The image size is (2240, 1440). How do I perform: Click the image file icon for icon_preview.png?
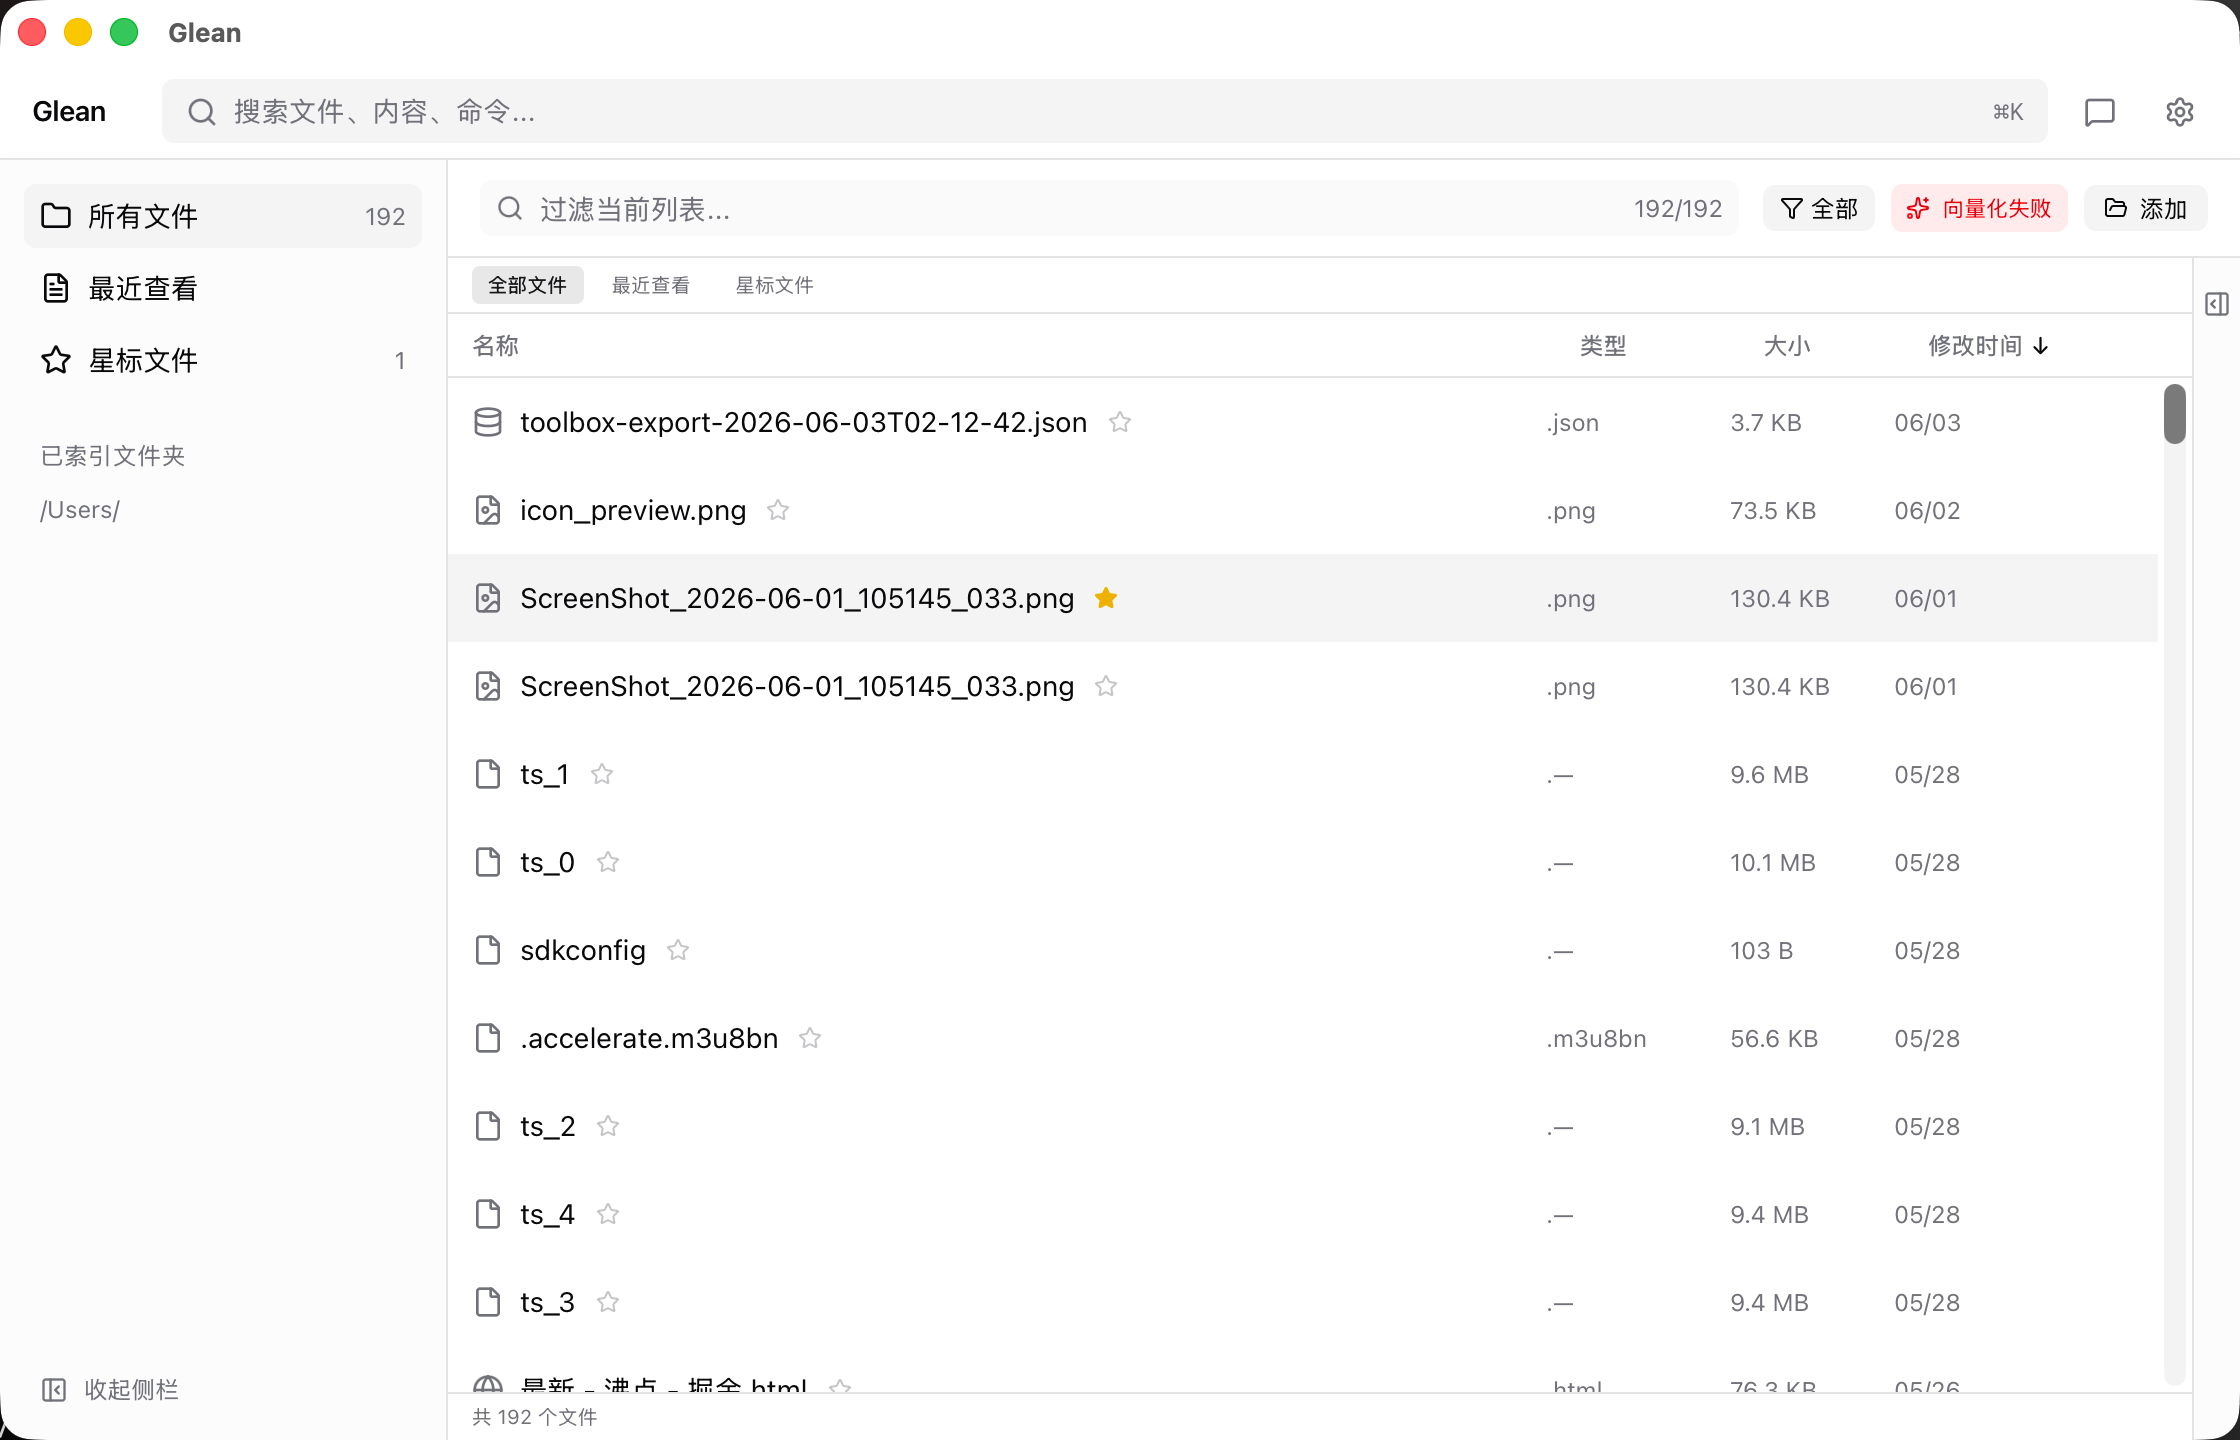tap(488, 510)
